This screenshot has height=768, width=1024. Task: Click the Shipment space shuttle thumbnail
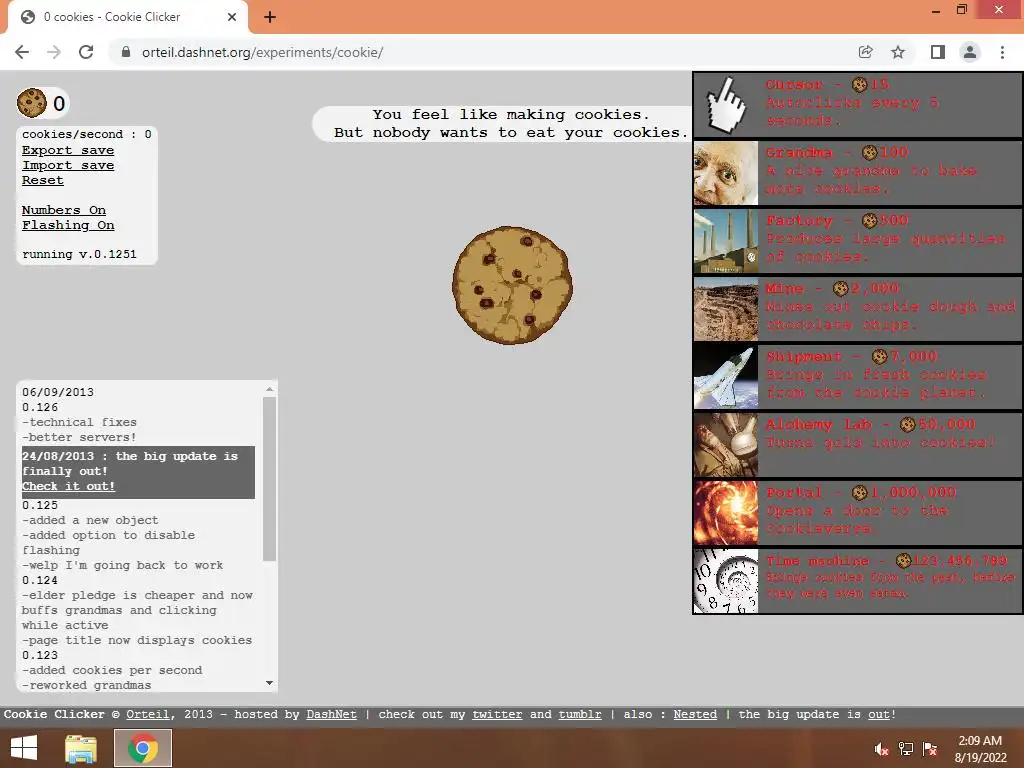[x=726, y=377]
